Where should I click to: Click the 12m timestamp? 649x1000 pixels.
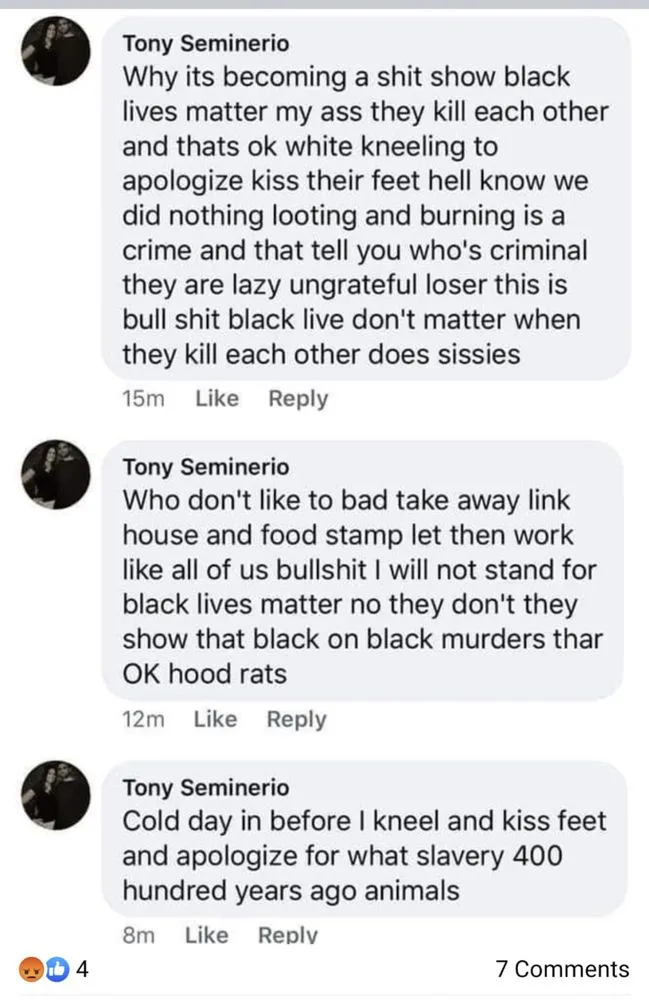click(x=141, y=719)
